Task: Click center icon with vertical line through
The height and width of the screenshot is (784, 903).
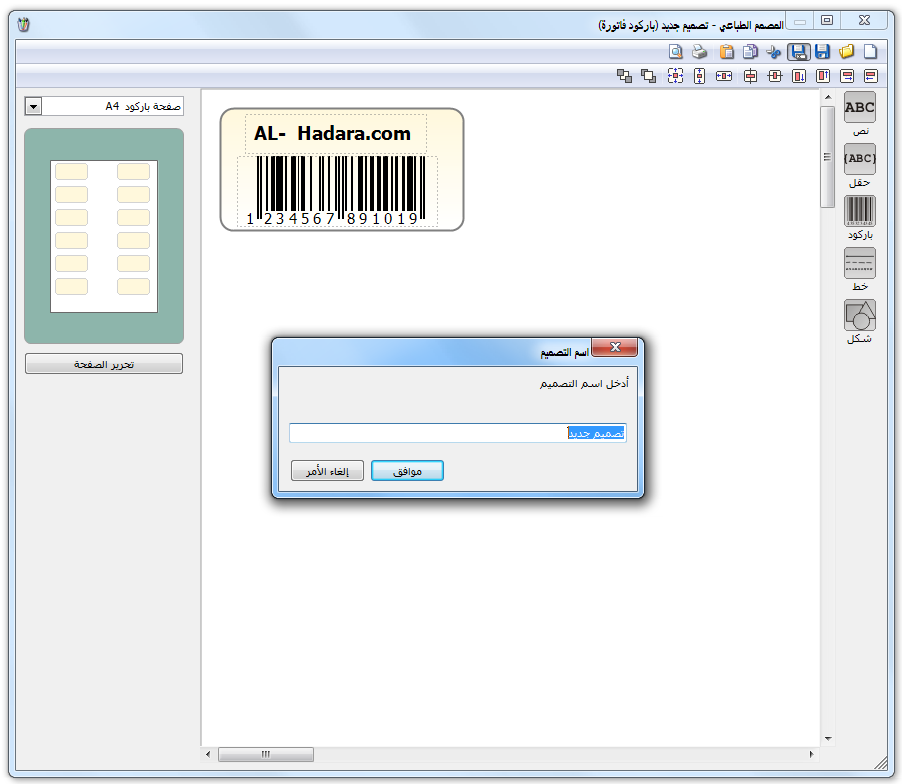Action: [750, 75]
